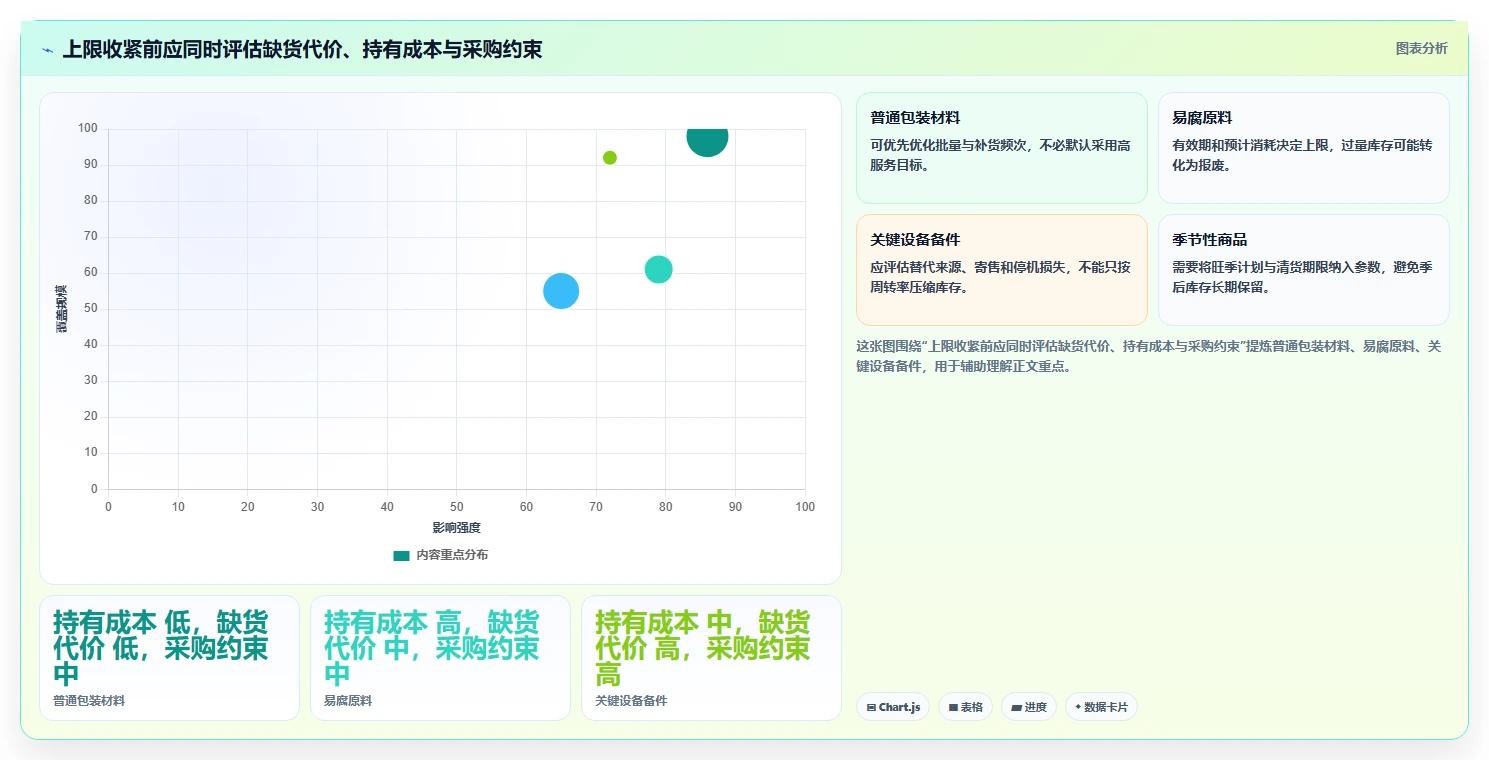Screen dimensions: 1489x760
Task: Click the 覆盖规模 y-axis title
Action: [62, 309]
